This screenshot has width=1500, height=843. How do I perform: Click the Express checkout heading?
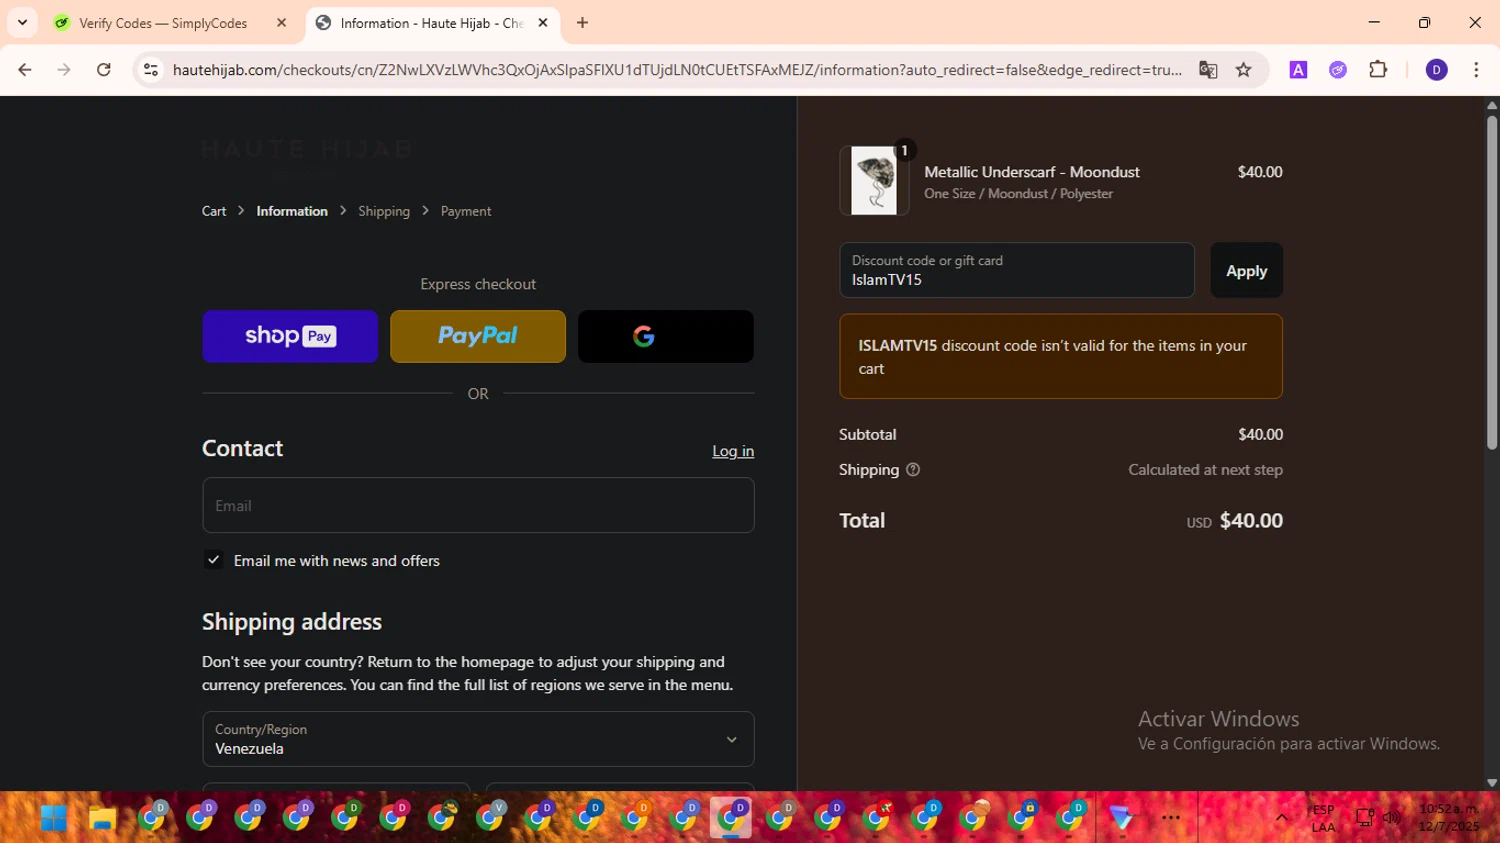pyautogui.click(x=478, y=284)
